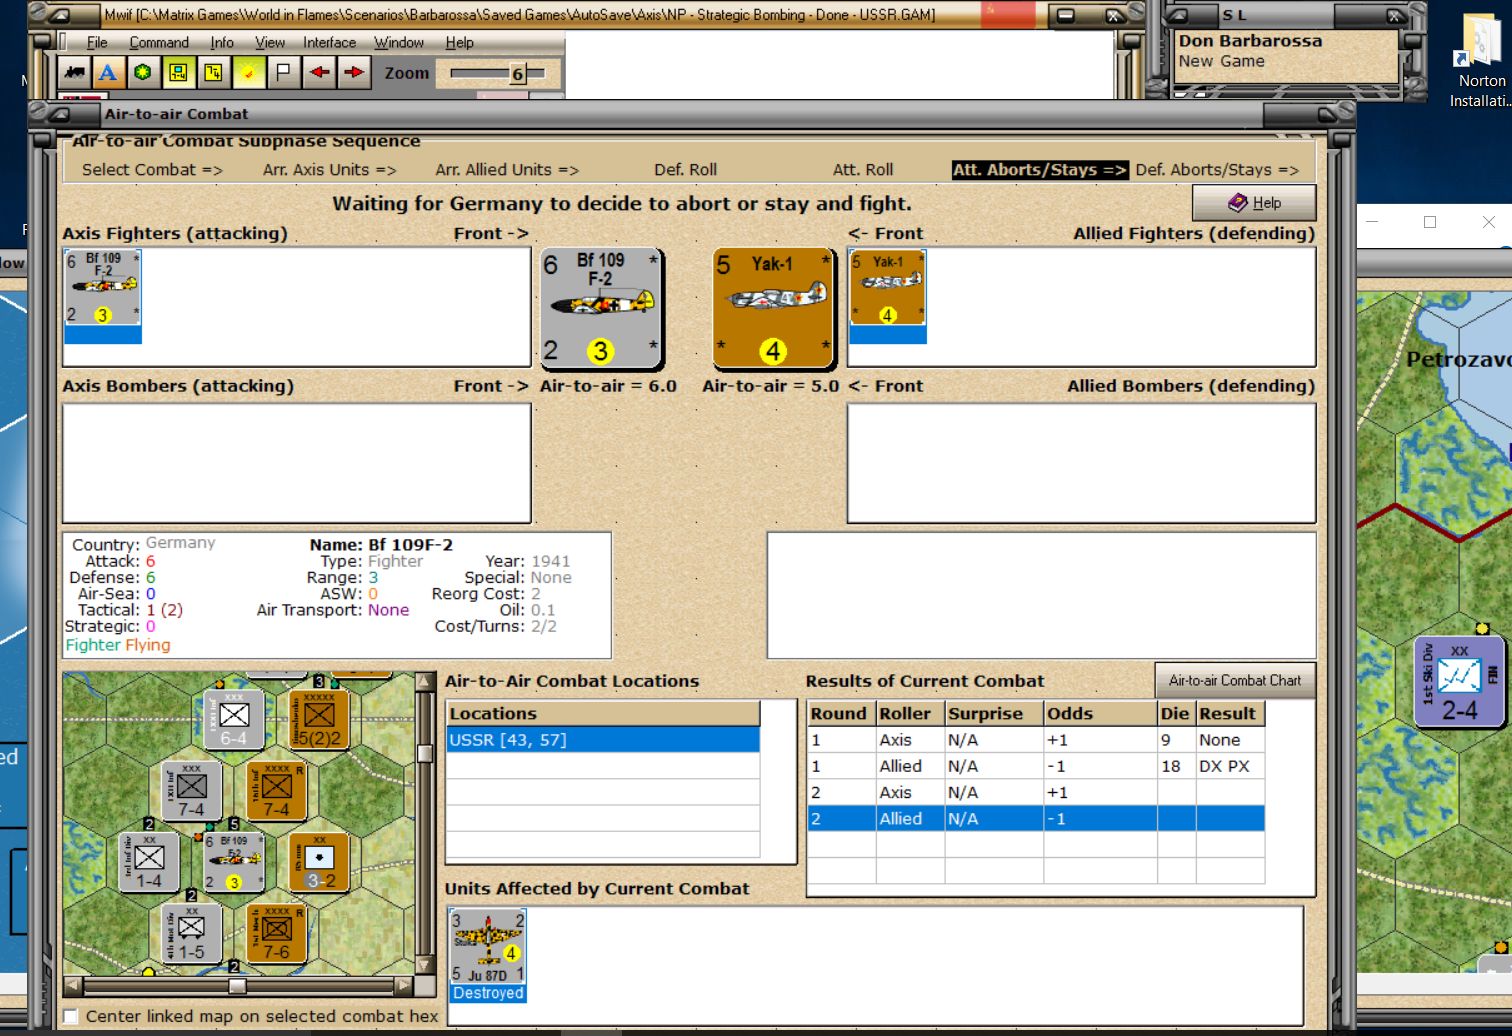Open the Command menu
Screen dimensions: 1512x1036
coord(159,42)
